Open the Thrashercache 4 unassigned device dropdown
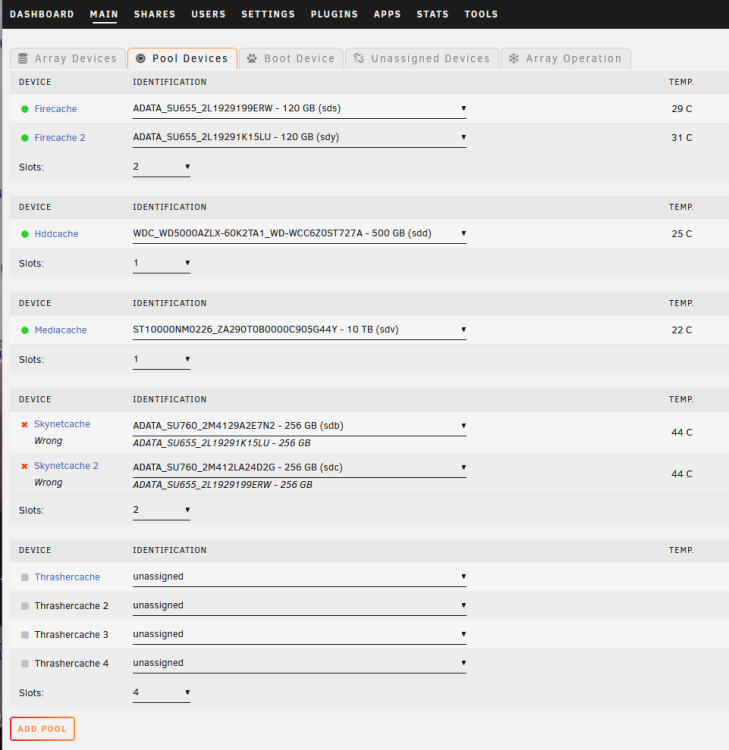This screenshot has width=729, height=750. (x=299, y=663)
